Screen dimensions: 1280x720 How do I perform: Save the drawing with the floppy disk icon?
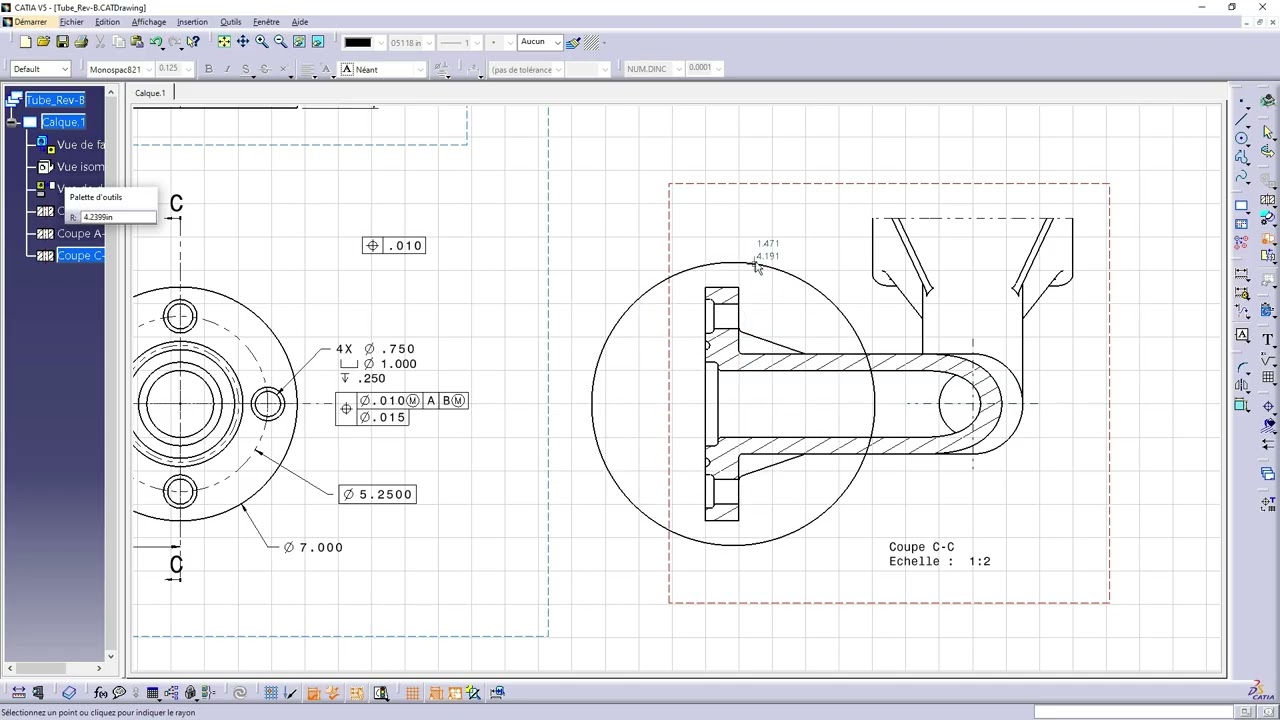[x=62, y=42]
